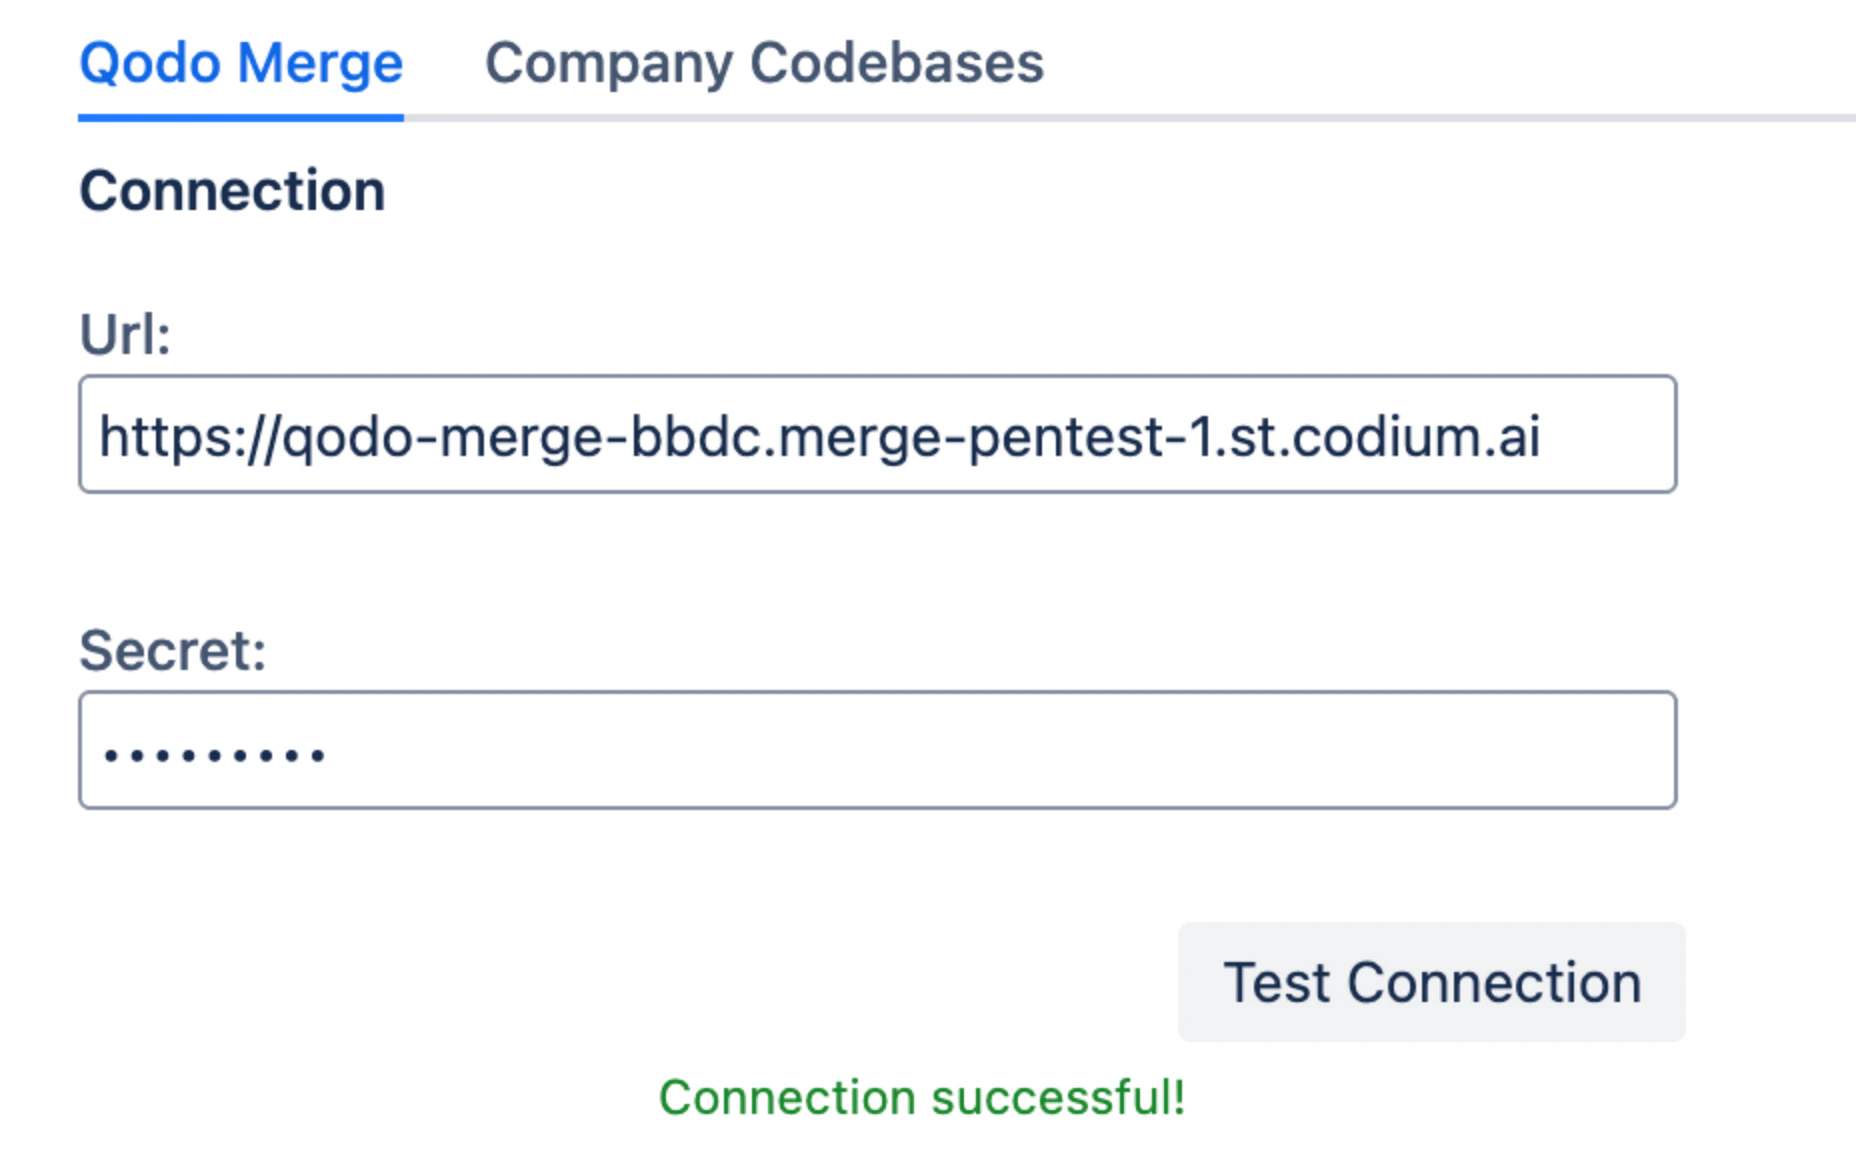This screenshot has height=1158, width=1856.
Task: Click the Test Connection button
Action: pos(1431,982)
